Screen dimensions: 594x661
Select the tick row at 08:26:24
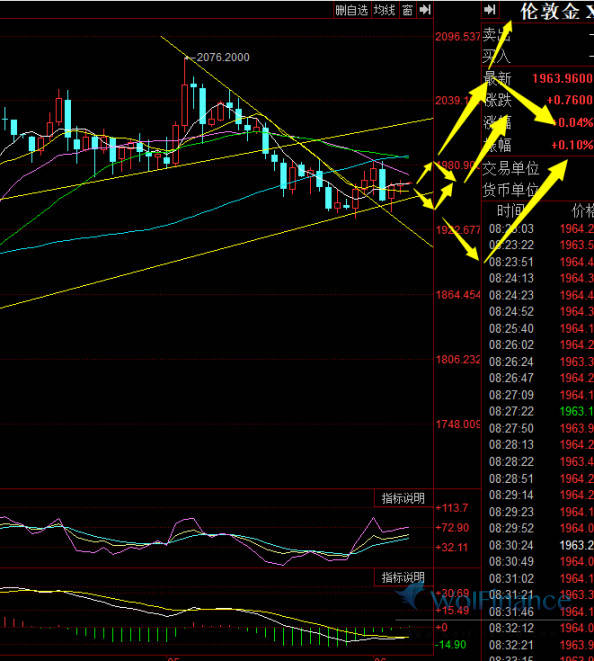541,362
